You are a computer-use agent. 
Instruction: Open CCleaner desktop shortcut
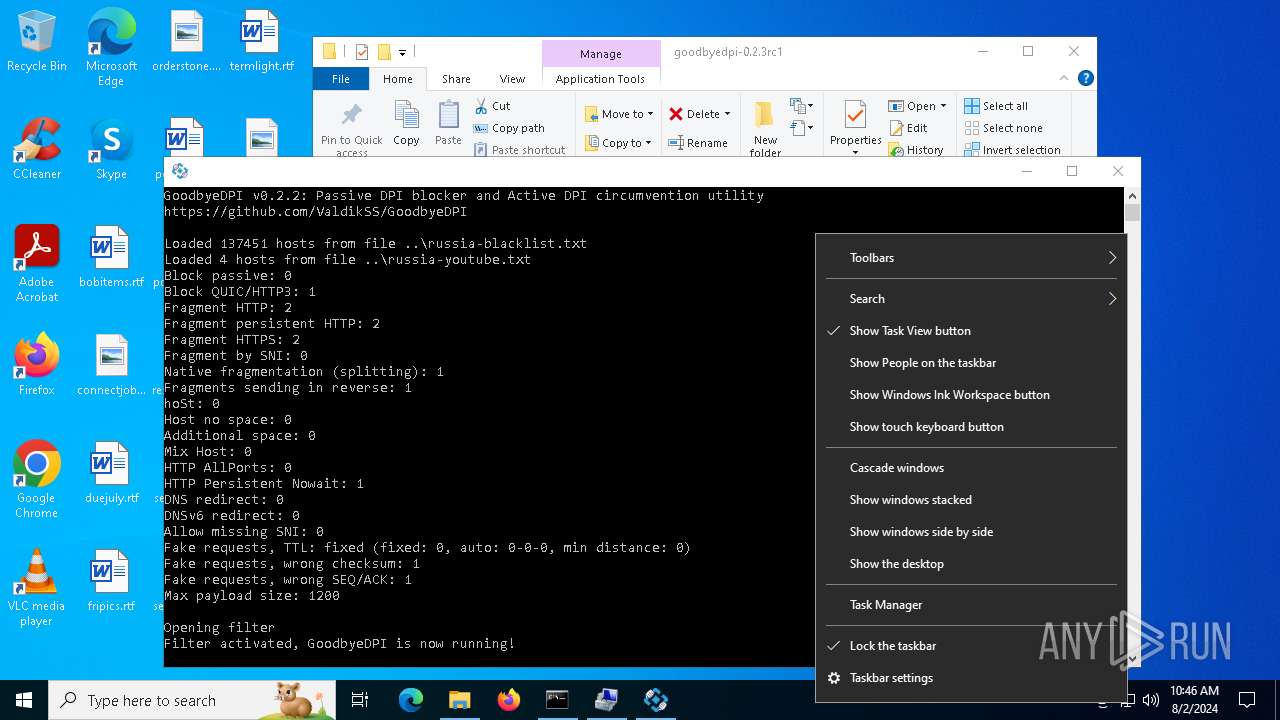pyautogui.click(x=37, y=150)
